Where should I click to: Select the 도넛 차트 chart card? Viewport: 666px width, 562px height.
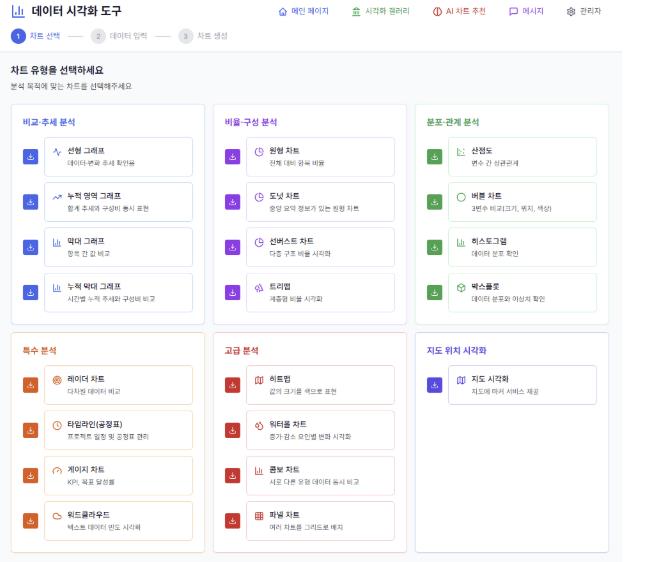click(x=321, y=202)
